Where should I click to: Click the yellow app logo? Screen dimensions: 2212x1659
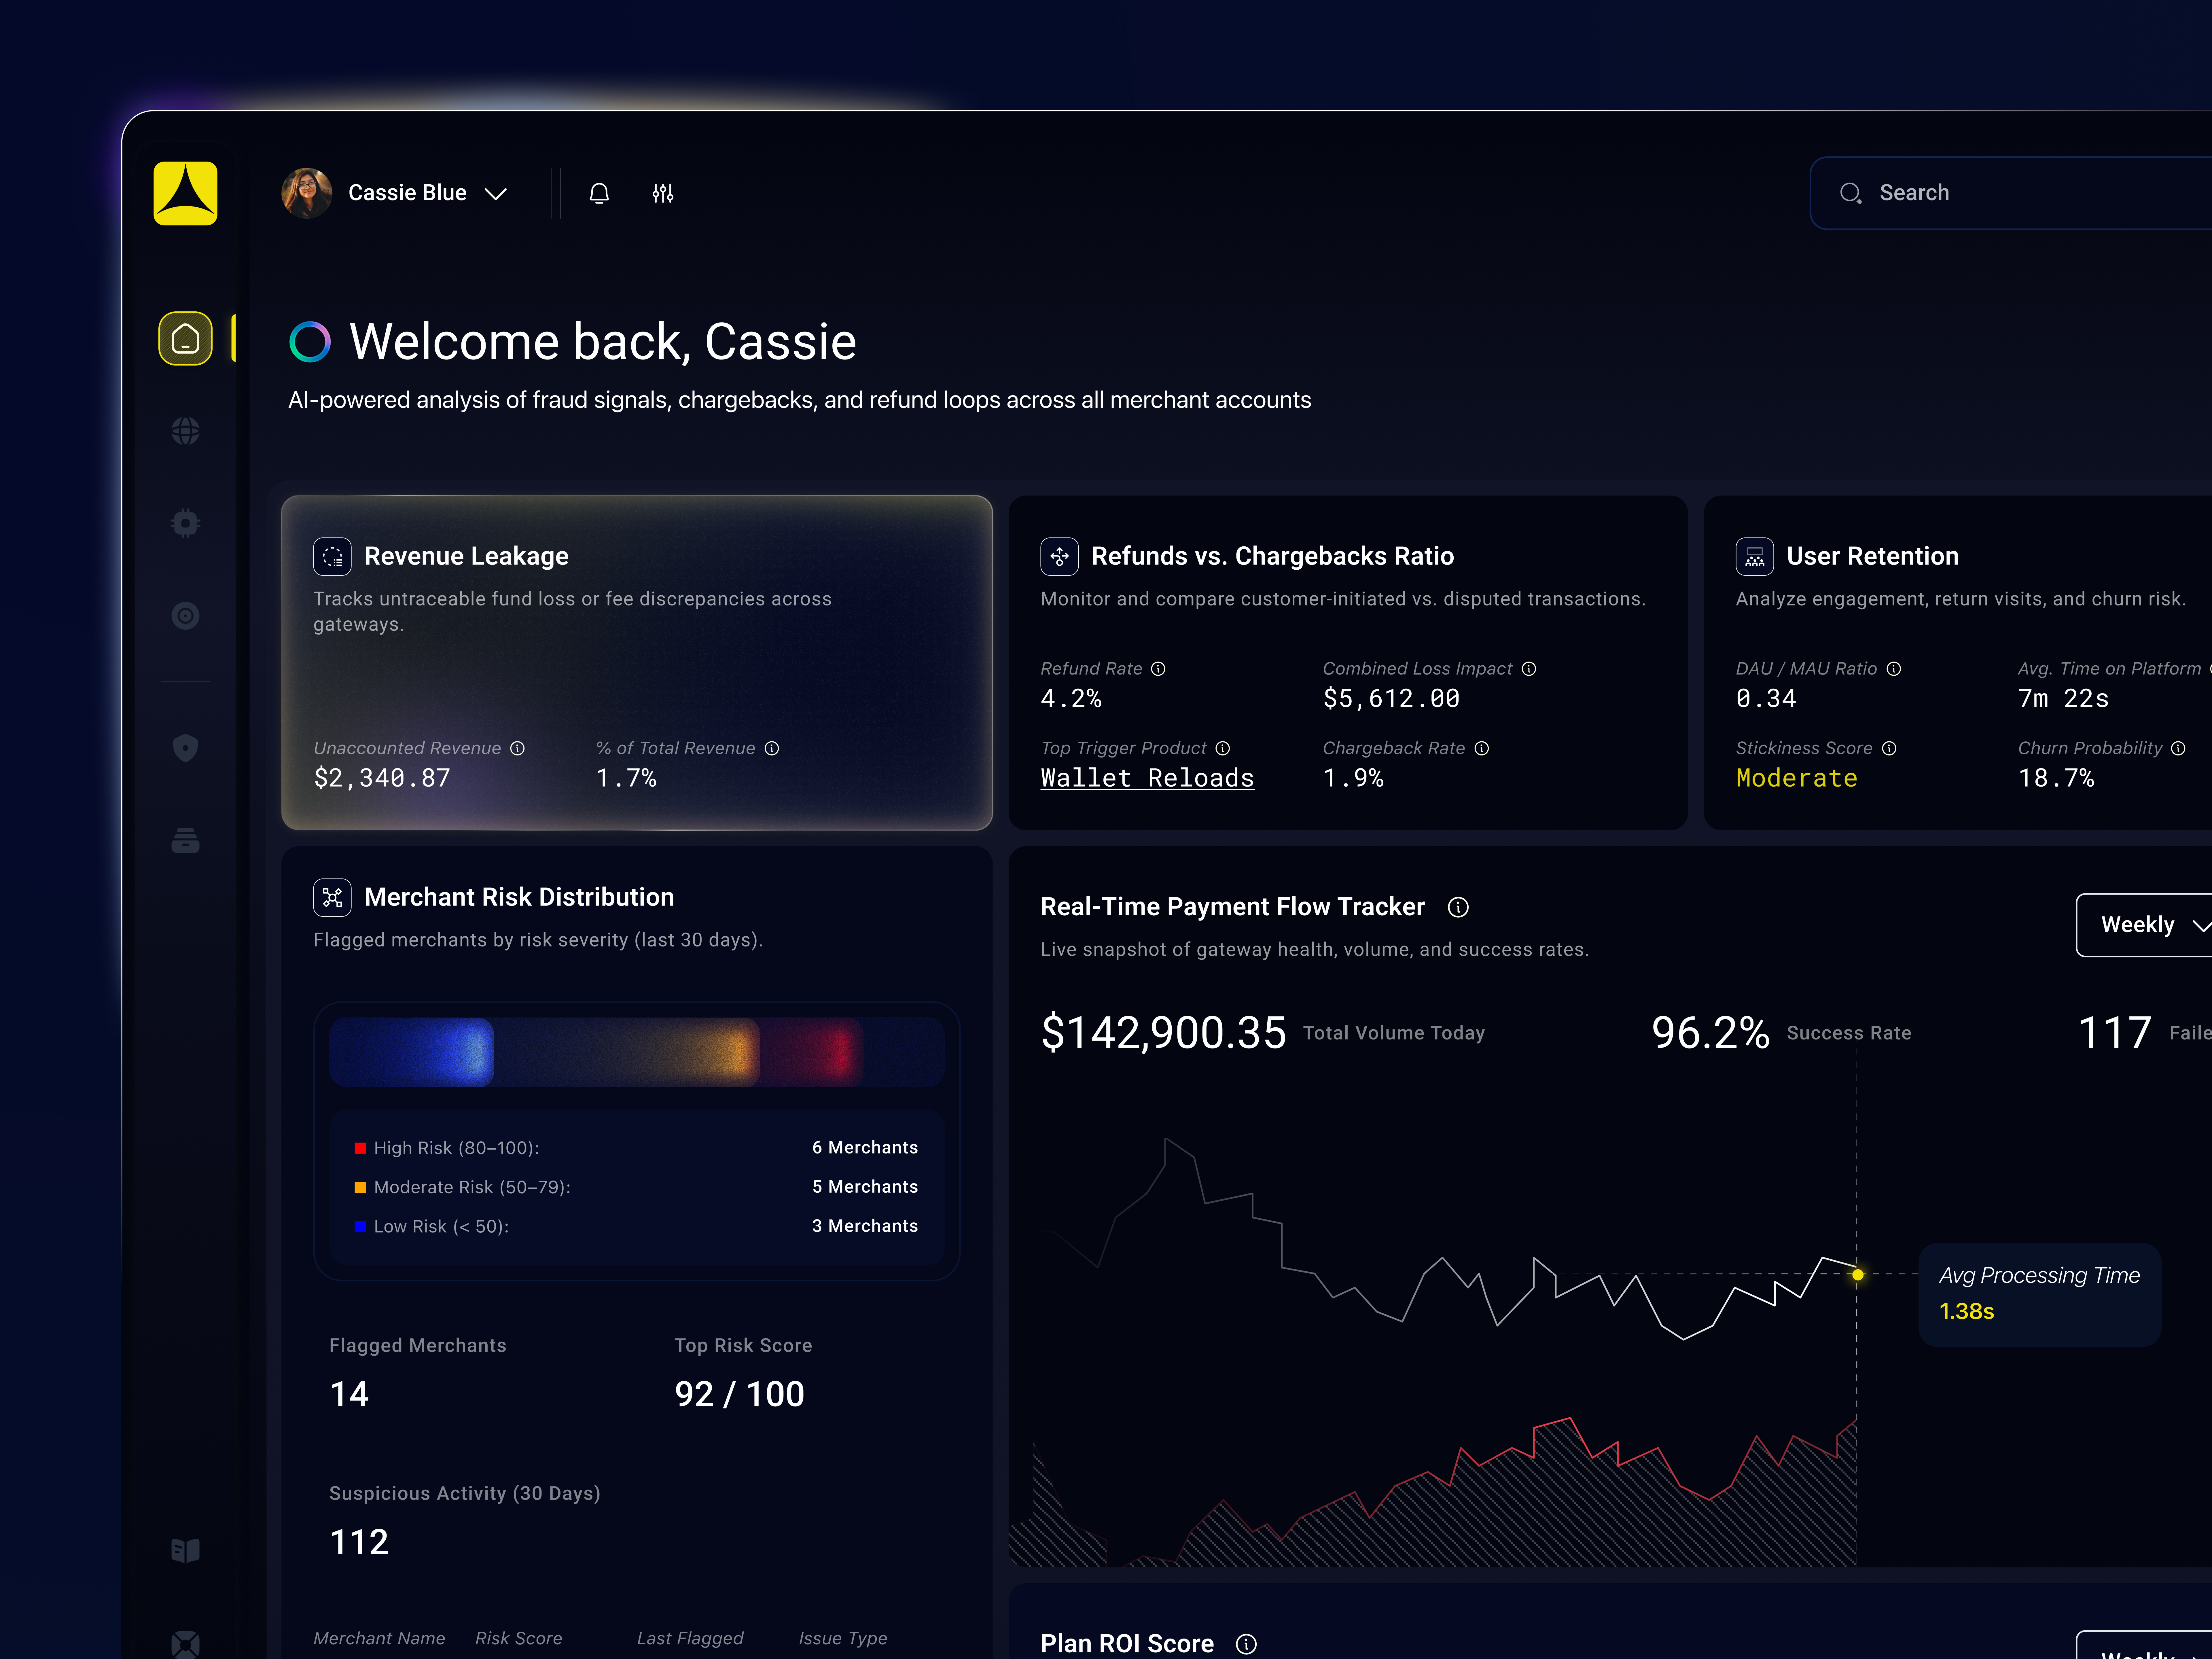click(x=185, y=193)
